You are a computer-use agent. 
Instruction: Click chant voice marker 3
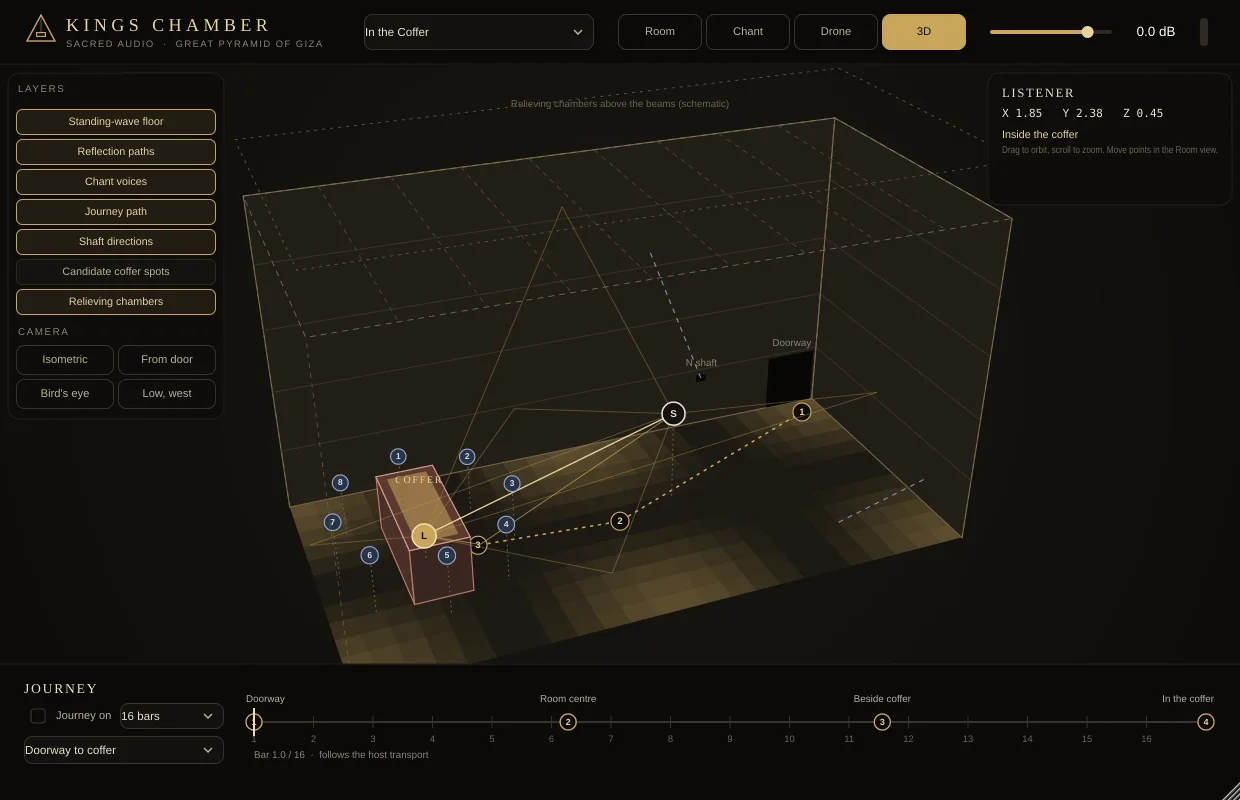coord(512,484)
